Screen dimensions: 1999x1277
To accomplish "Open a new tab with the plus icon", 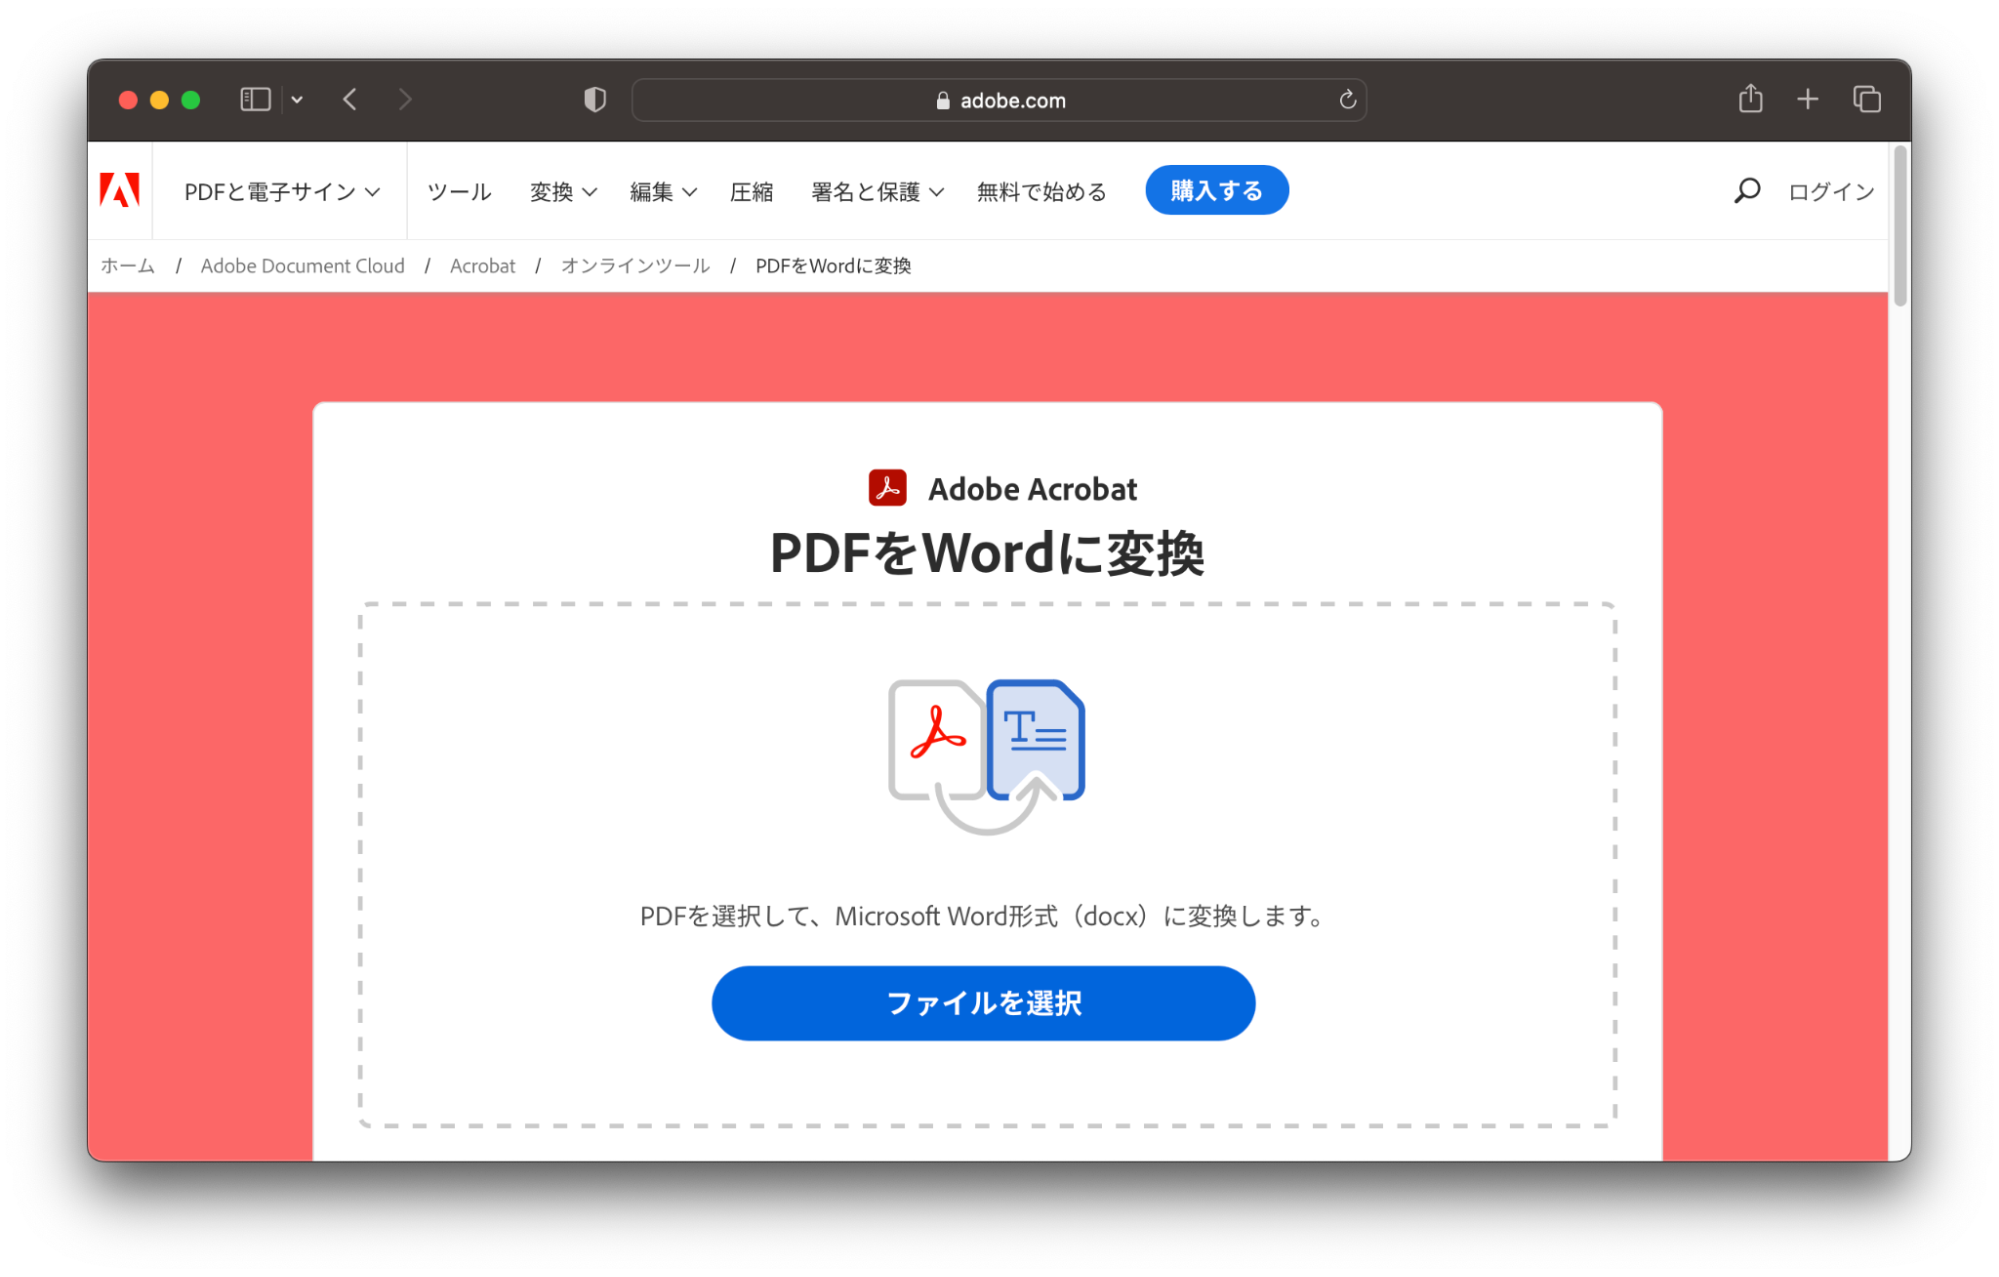I will pyautogui.click(x=1807, y=99).
